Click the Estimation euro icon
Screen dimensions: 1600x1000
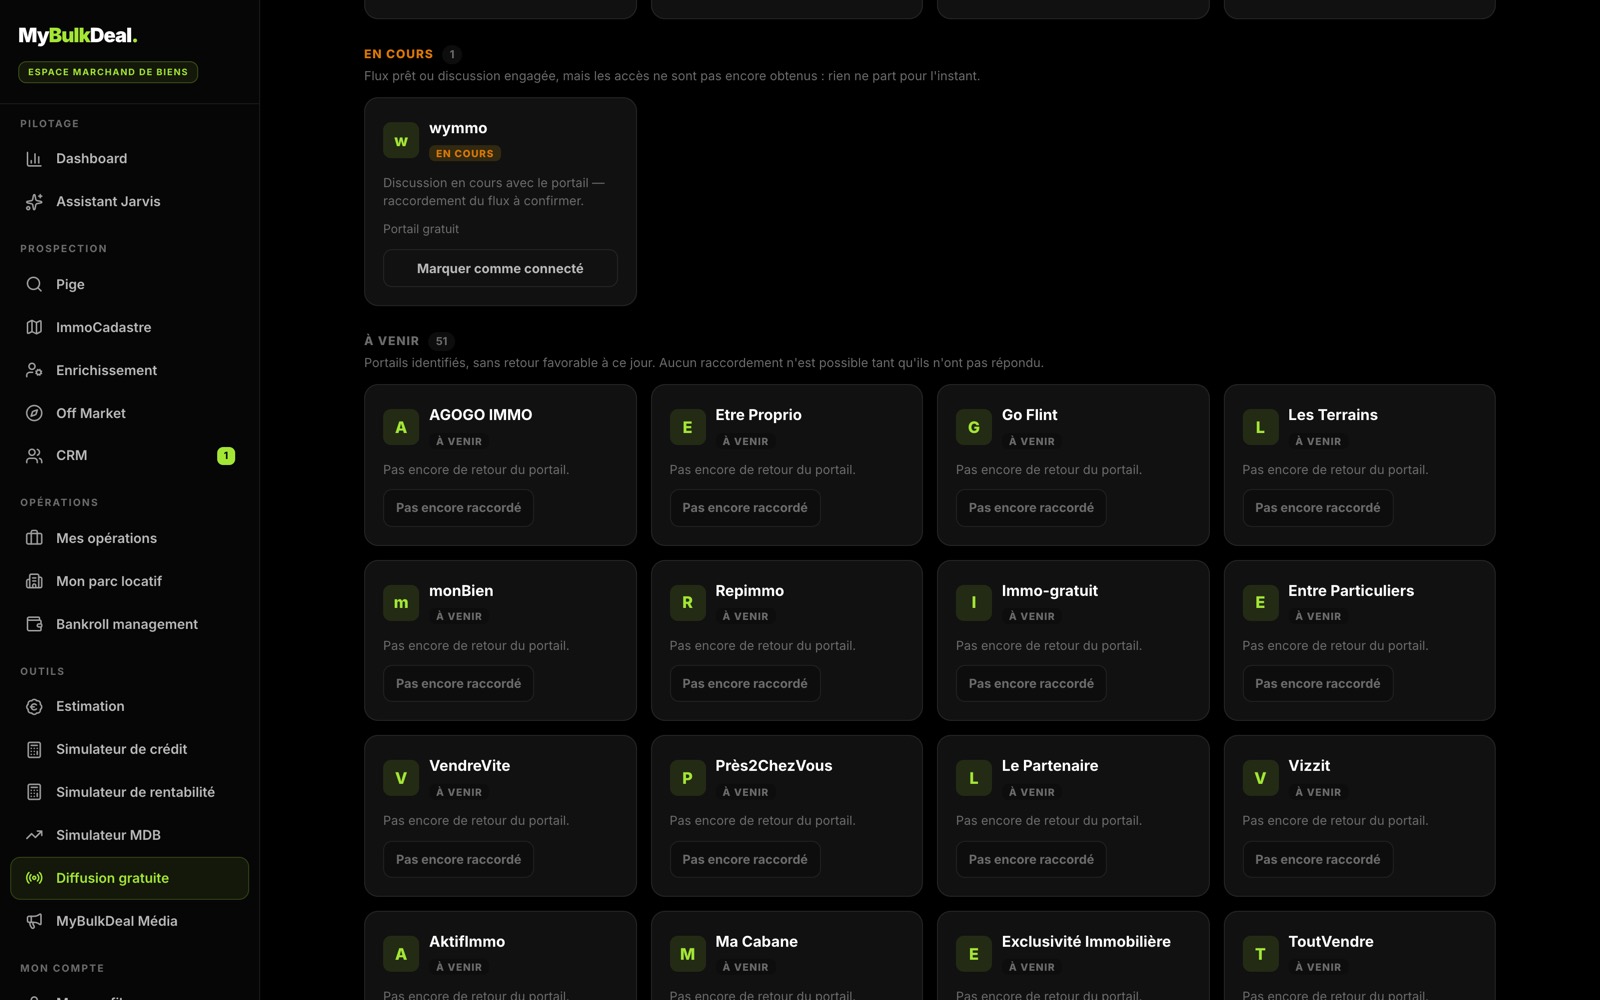(x=34, y=707)
